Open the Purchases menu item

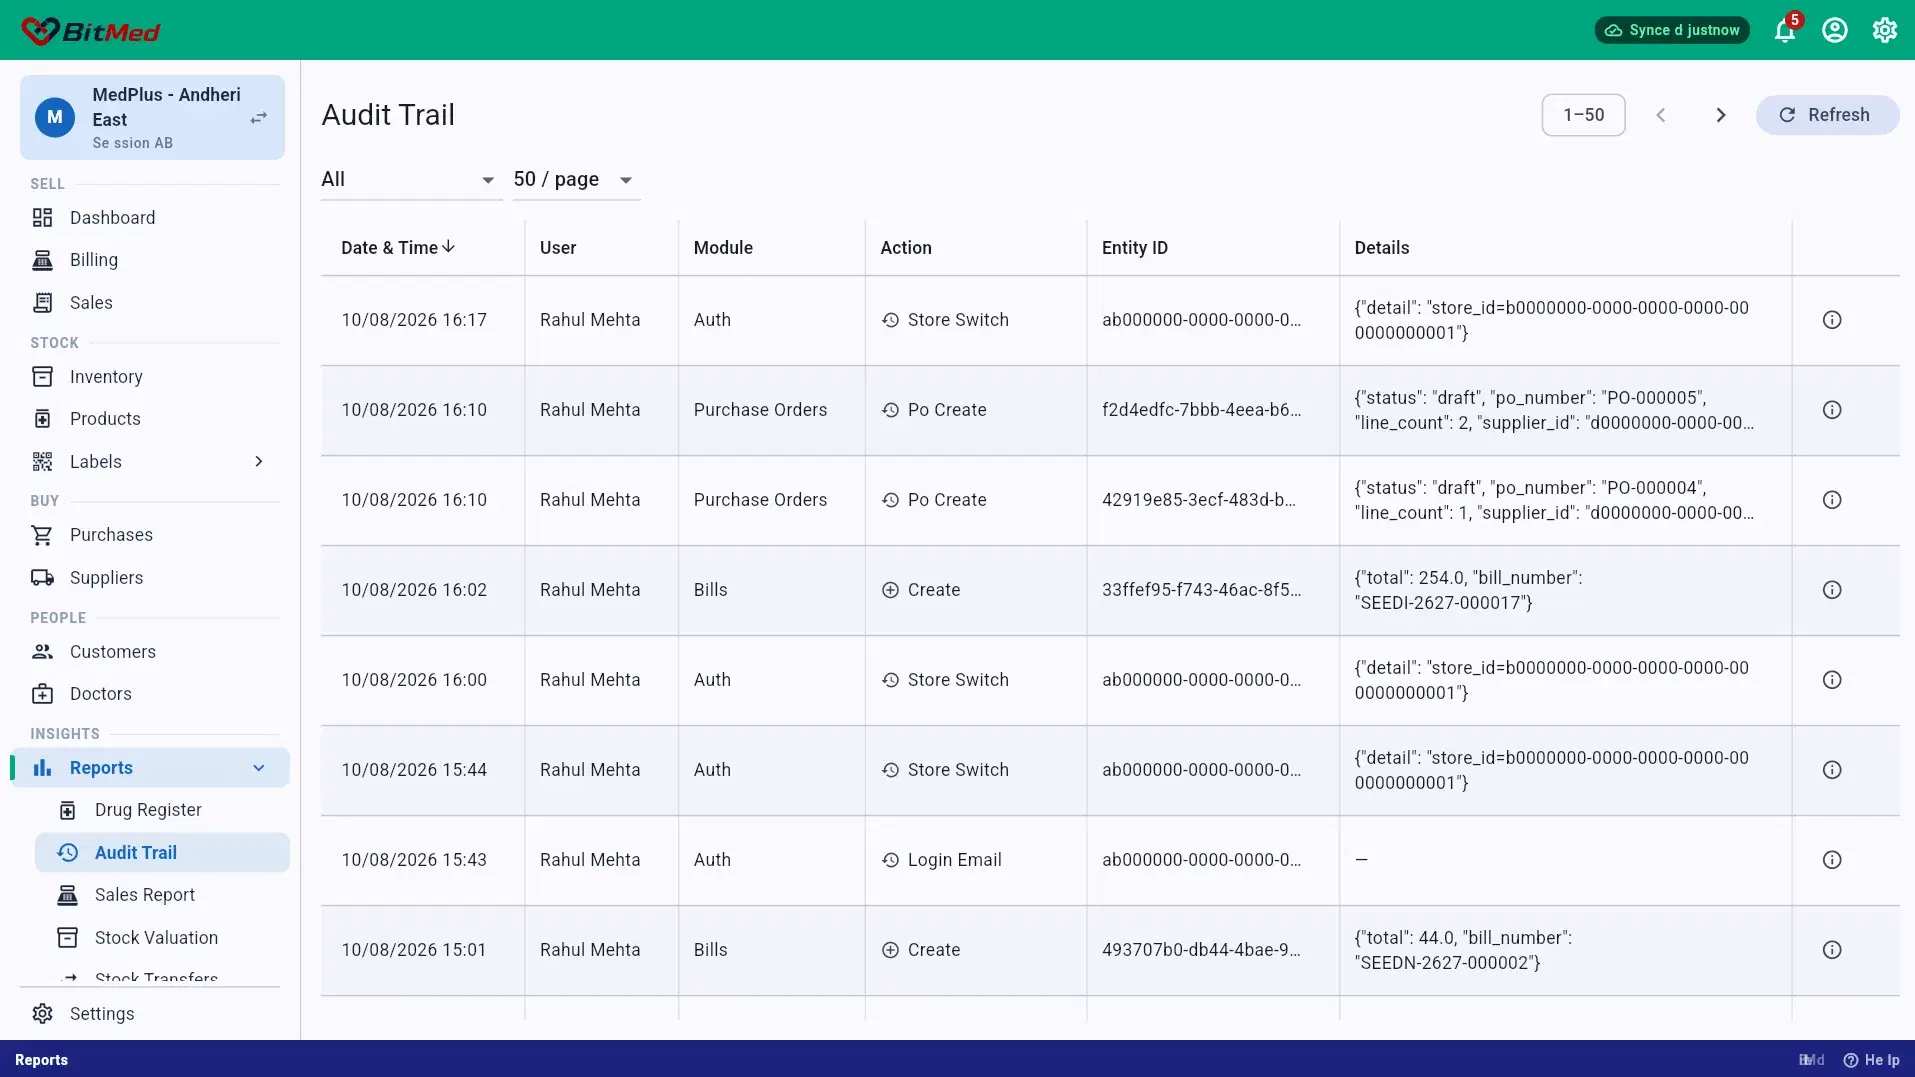point(150,535)
